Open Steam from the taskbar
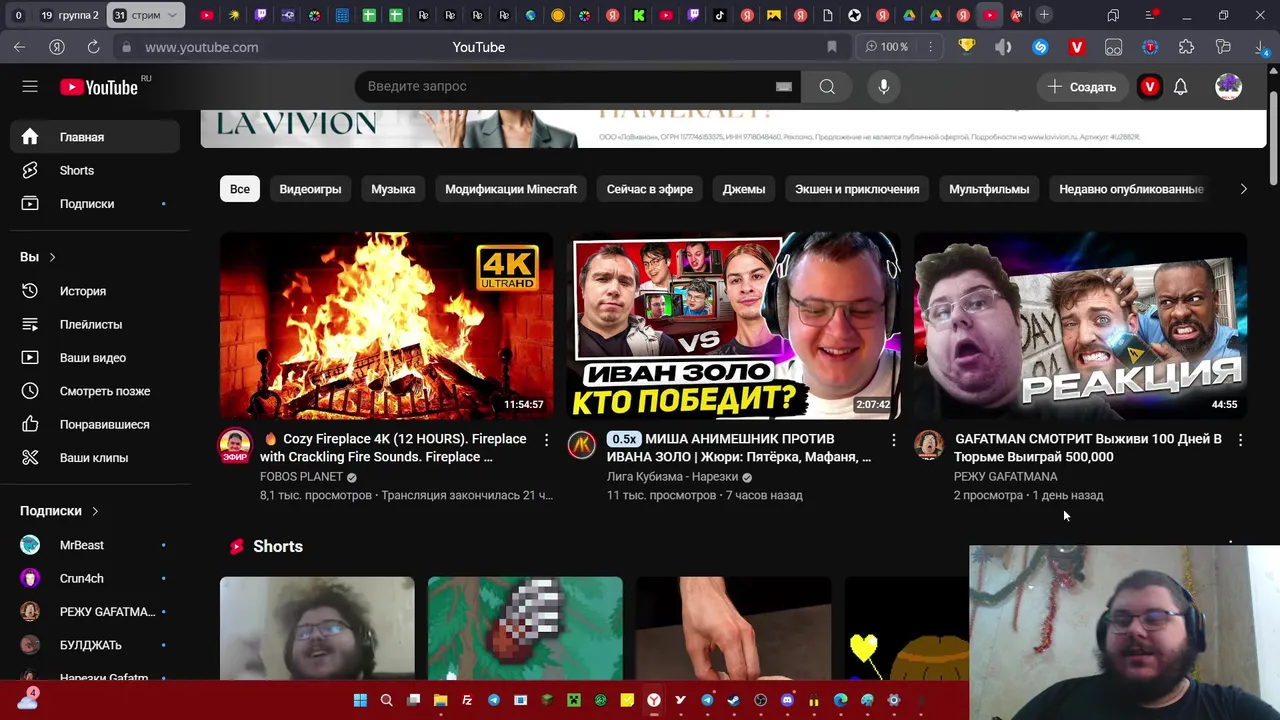 point(734,701)
